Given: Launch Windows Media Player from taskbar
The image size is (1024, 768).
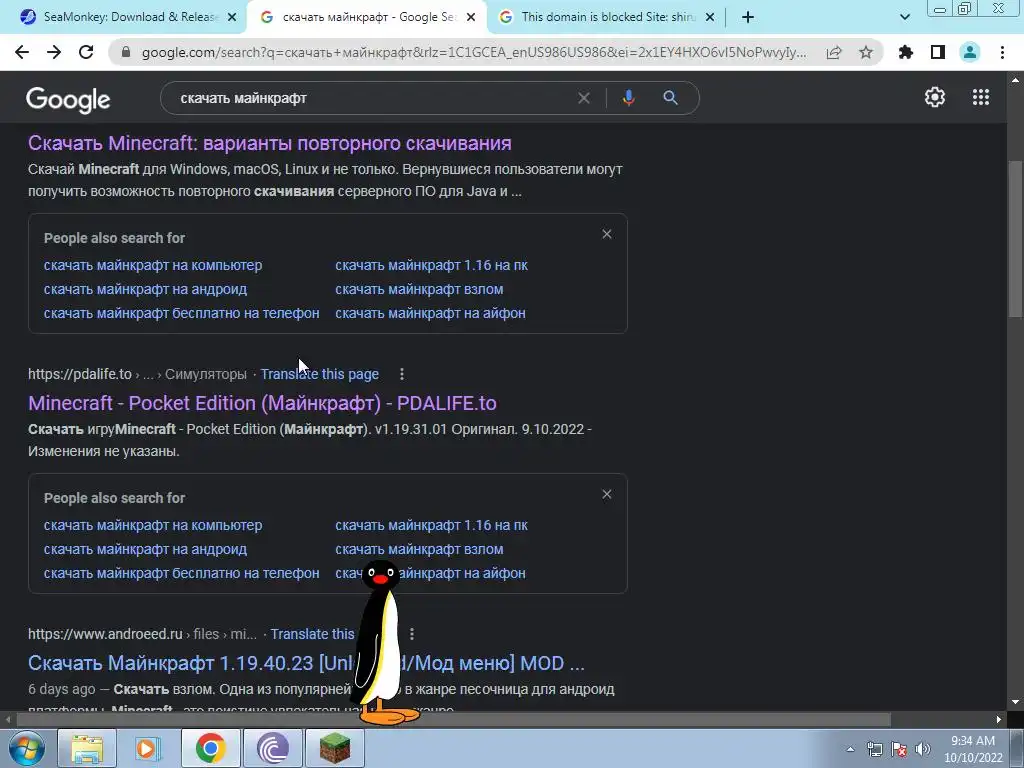Looking at the screenshot, I should click(x=148, y=748).
